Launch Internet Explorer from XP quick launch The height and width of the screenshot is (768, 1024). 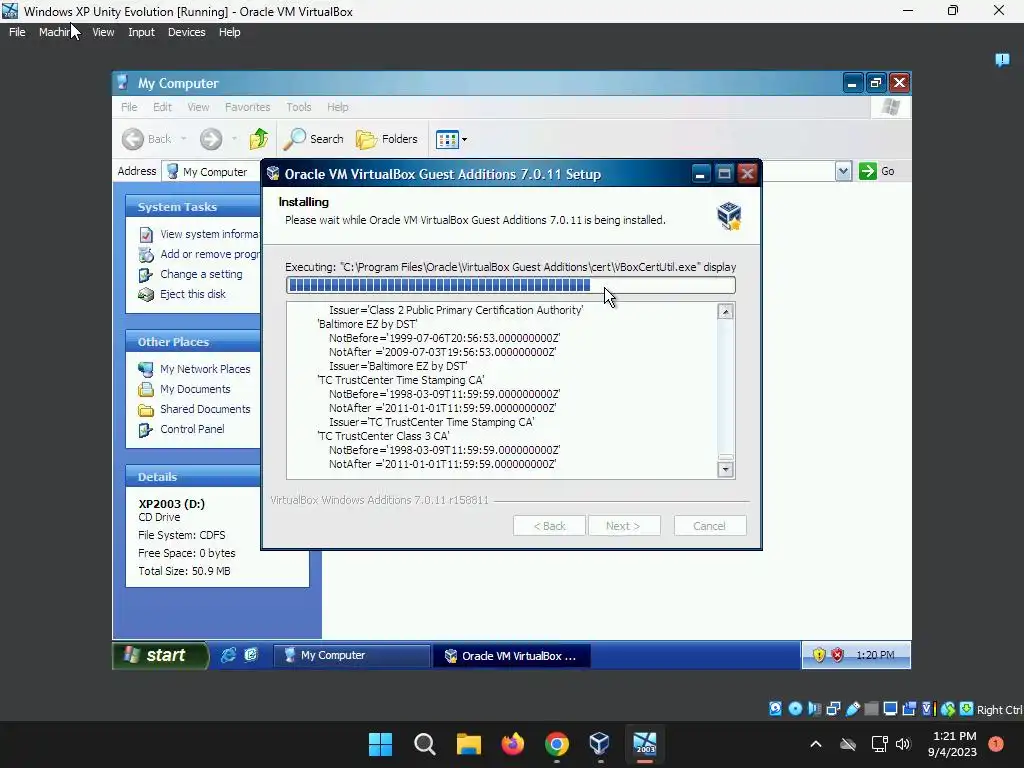[x=228, y=655]
